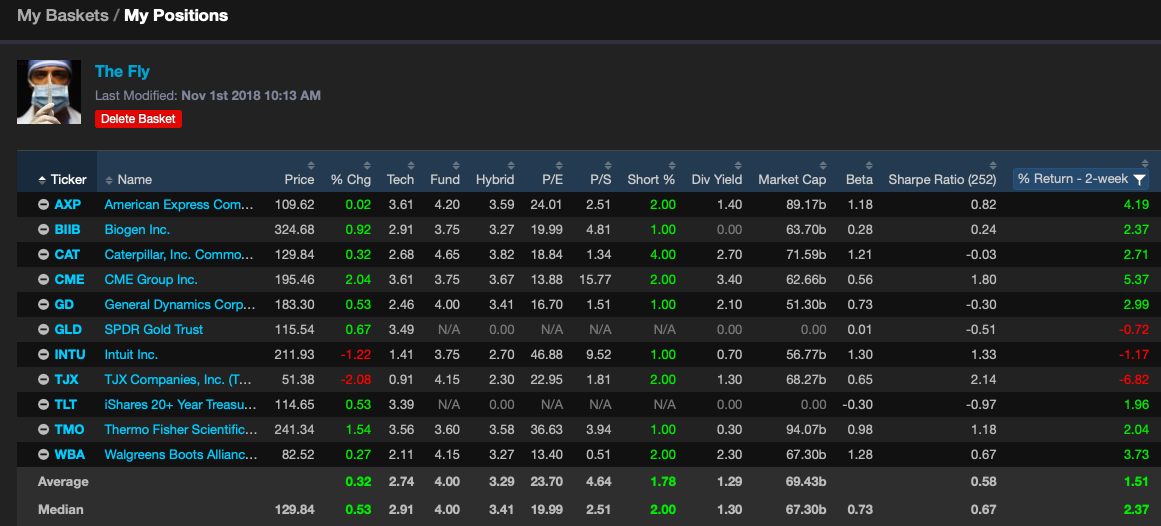The height and width of the screenshot is (526, 1161).
Task: Sort by Sharpe Ratio (252) column
Action: tap(942, 179)
